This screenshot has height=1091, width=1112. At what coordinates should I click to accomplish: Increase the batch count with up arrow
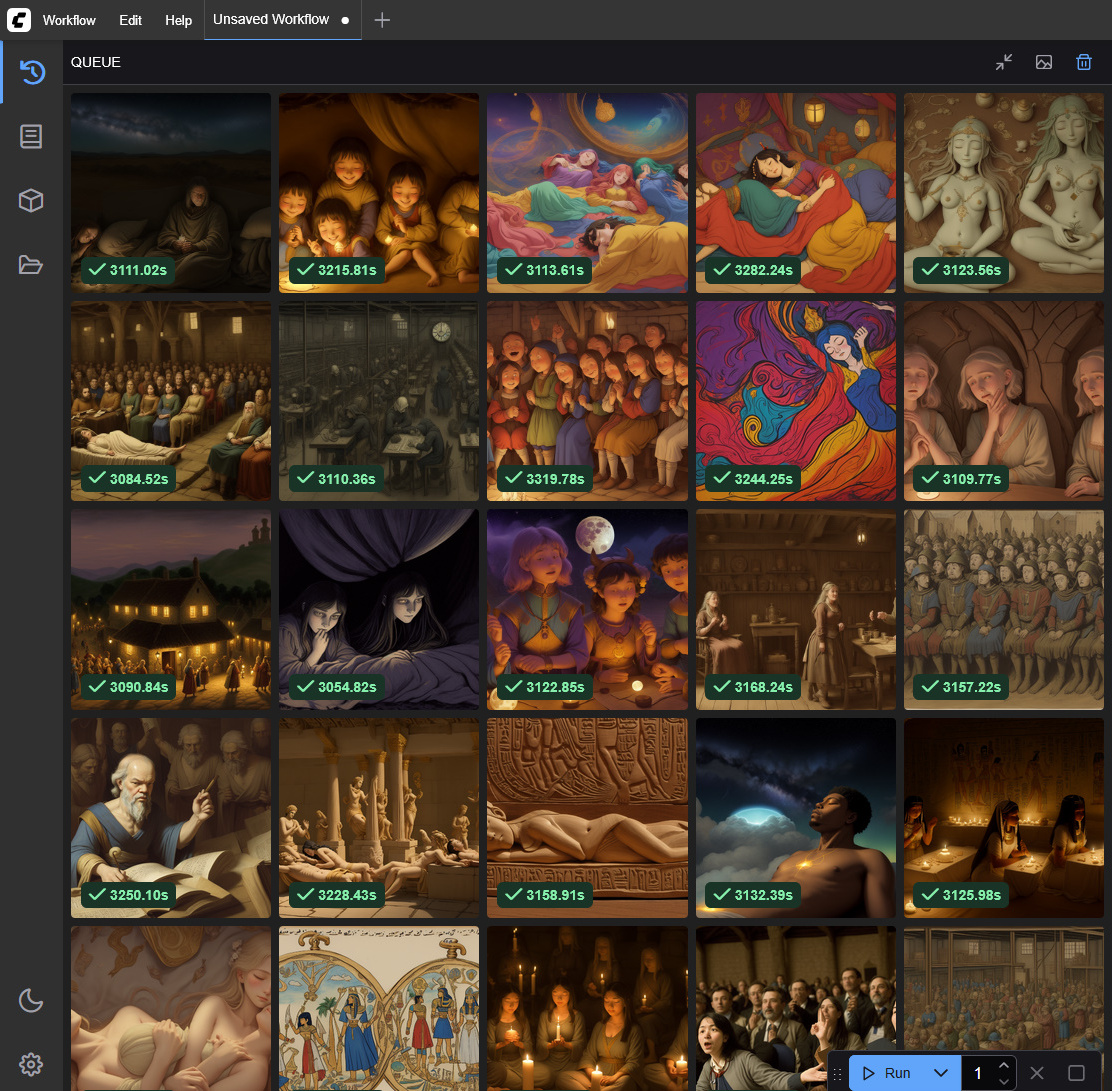click(x=1003, y=1065)
